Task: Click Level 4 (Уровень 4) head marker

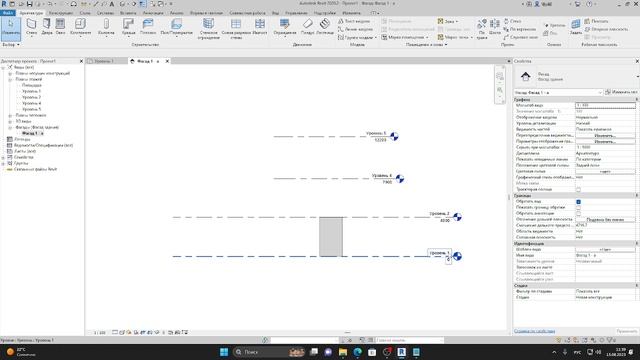Action: pyautogui.click(x=400, y=179)
